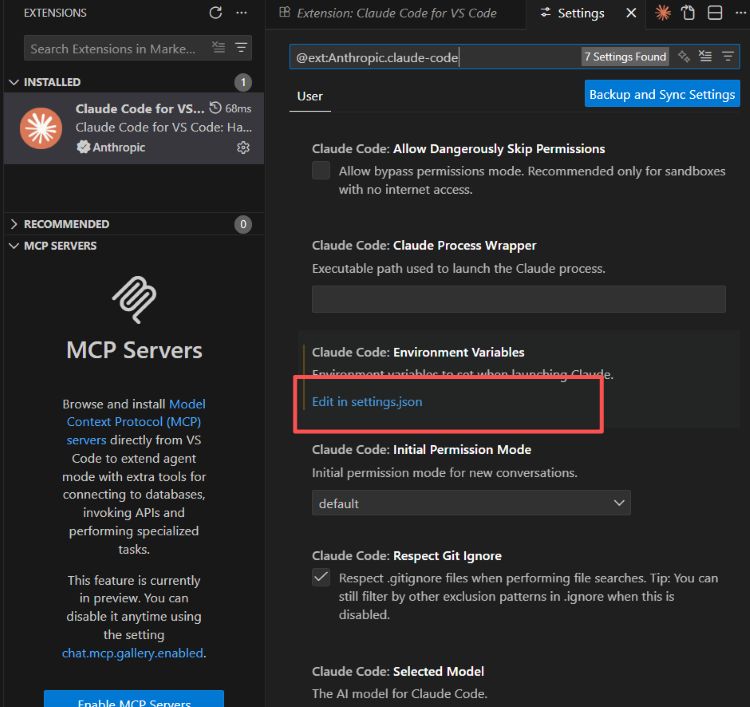Enable Allow Dangerously Skip Permissions checkbox

pyautogui.click(x=321, y=170)
